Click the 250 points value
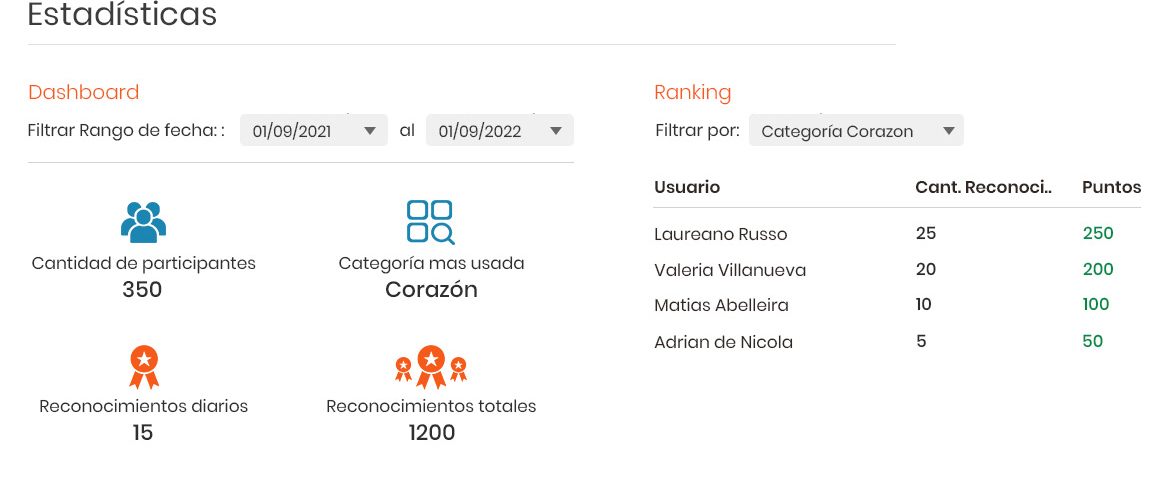 1098,234
